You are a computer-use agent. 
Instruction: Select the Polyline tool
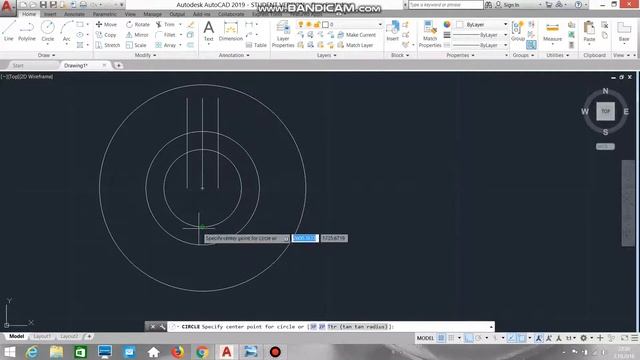pos(27,31)
